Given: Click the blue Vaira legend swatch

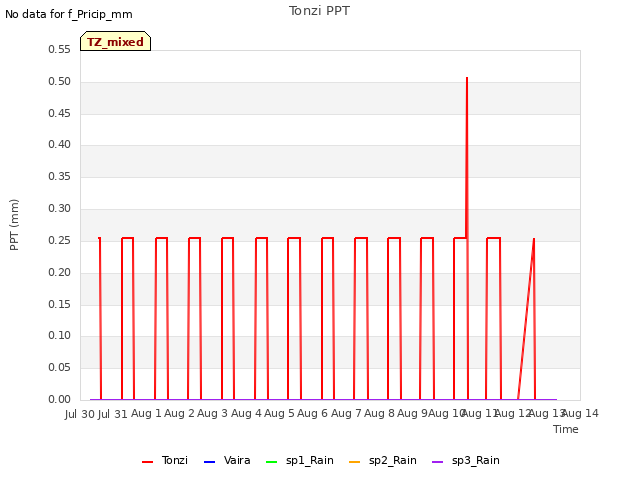Looking at the screenshot, I should pos(209,462).
